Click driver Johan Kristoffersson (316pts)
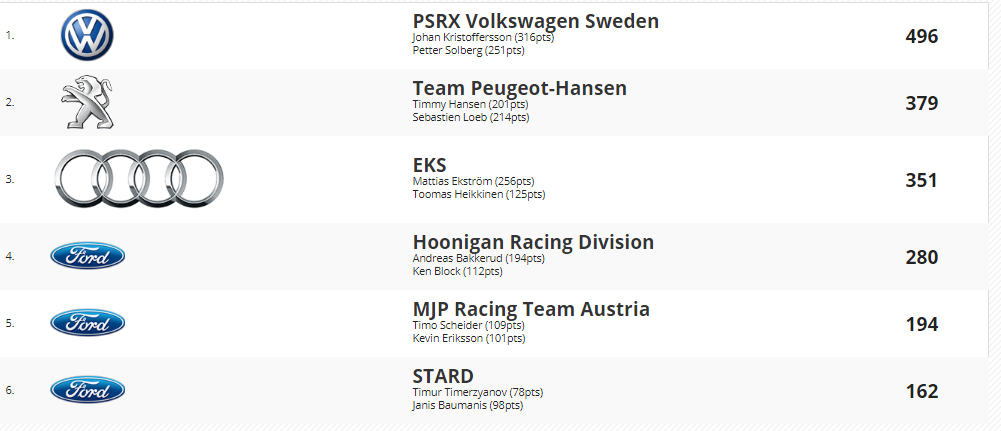The height and width of the screenshot is (431, 1001). coord(483,37)
